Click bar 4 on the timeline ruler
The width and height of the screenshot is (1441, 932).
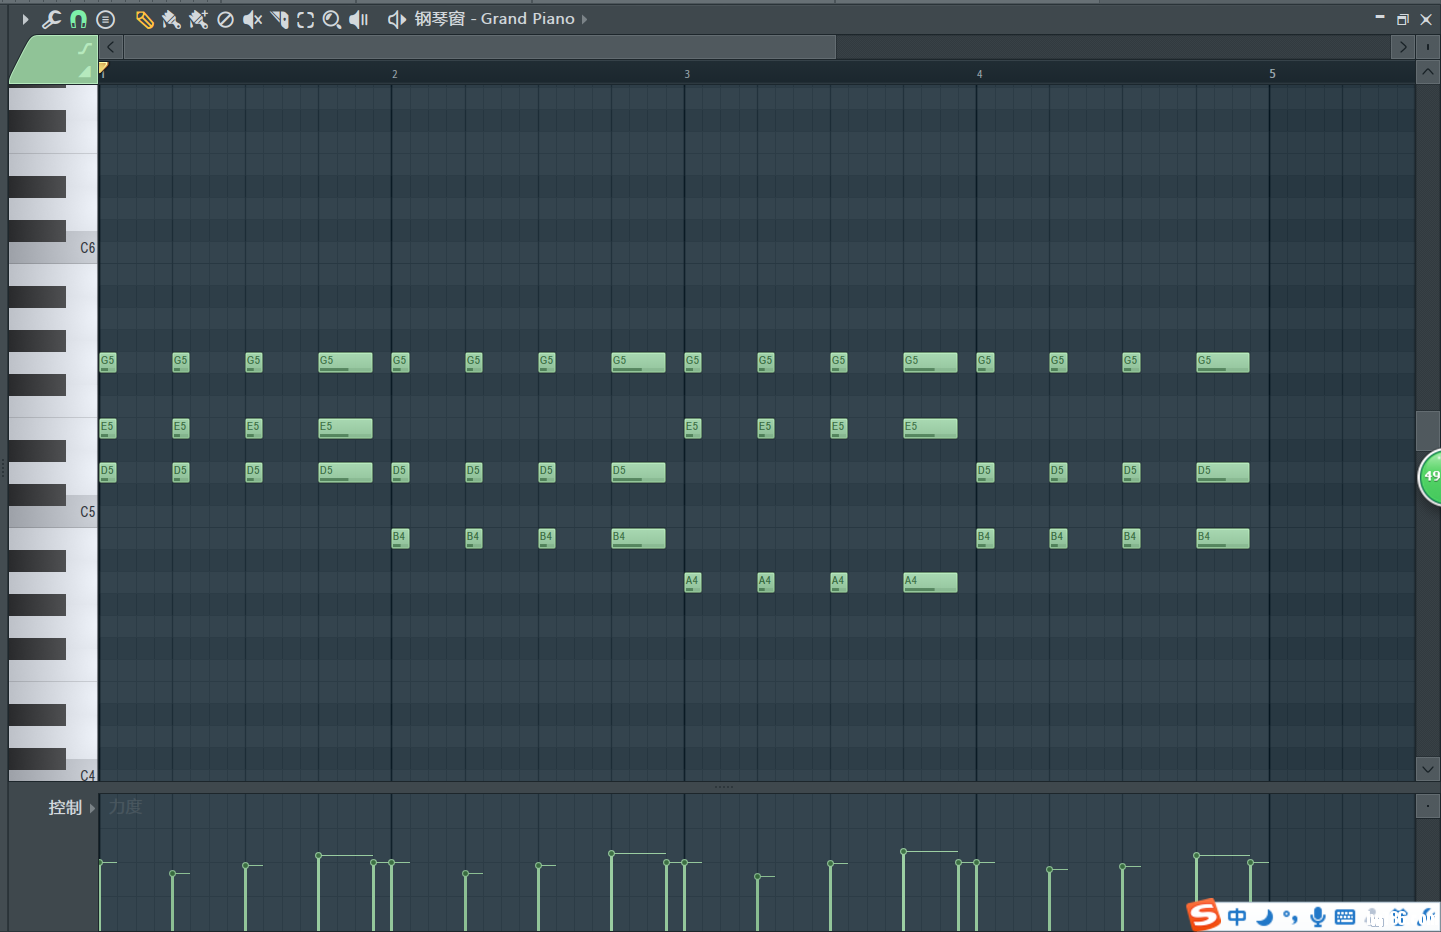point(979,74)
